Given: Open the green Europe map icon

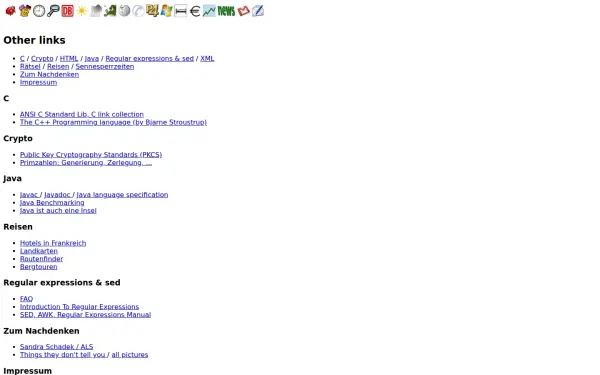Looking at the screenshot, I should pyautogui.click(x=110, y=11).
